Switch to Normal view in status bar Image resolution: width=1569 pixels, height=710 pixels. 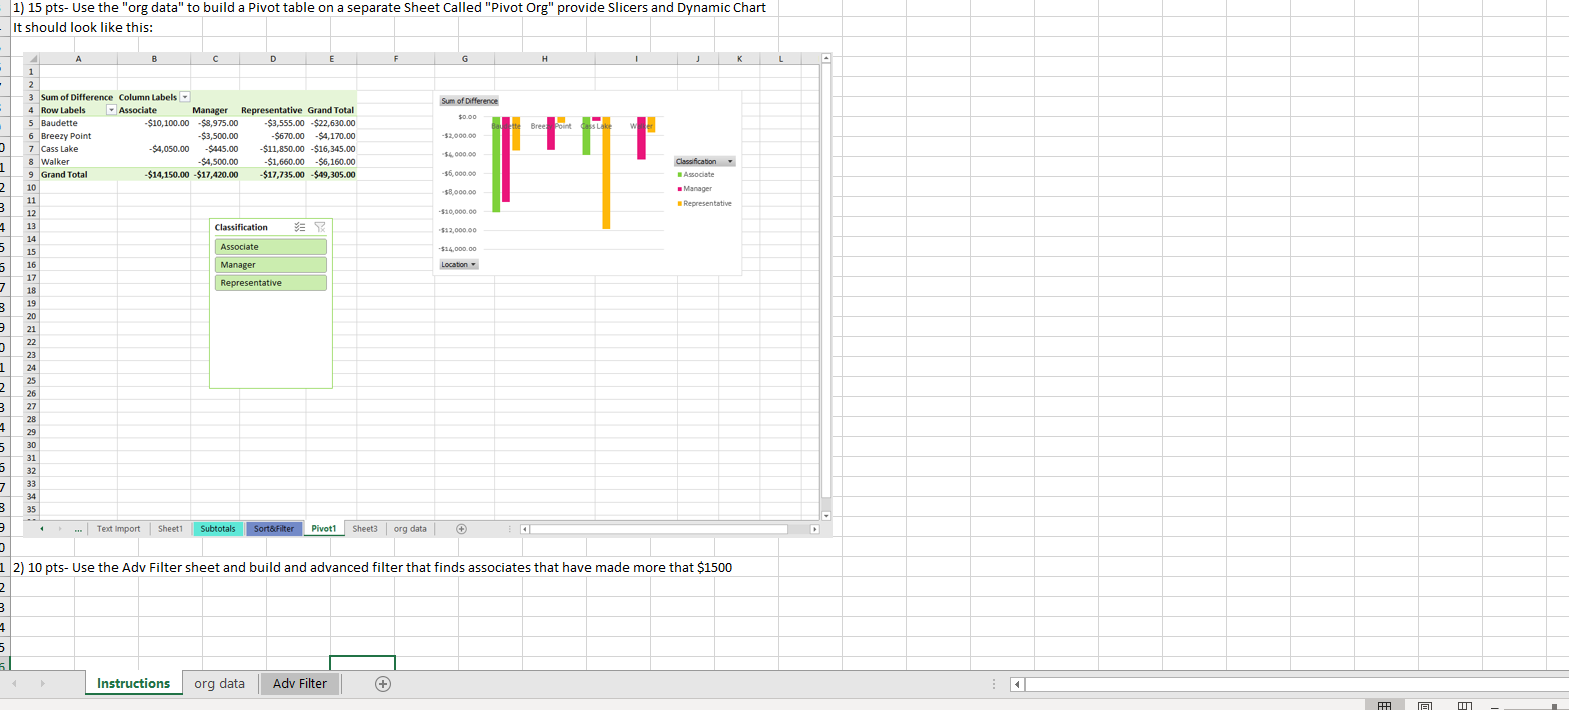coord(1384,706)
